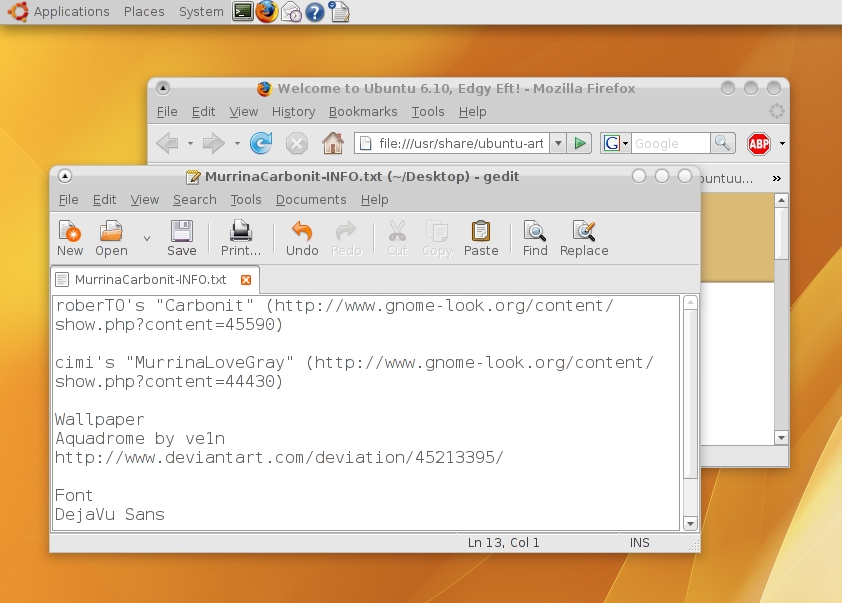Launch Terminal from the top panel
This screenshot has width=842, height=603.
[x=243, y=11]
